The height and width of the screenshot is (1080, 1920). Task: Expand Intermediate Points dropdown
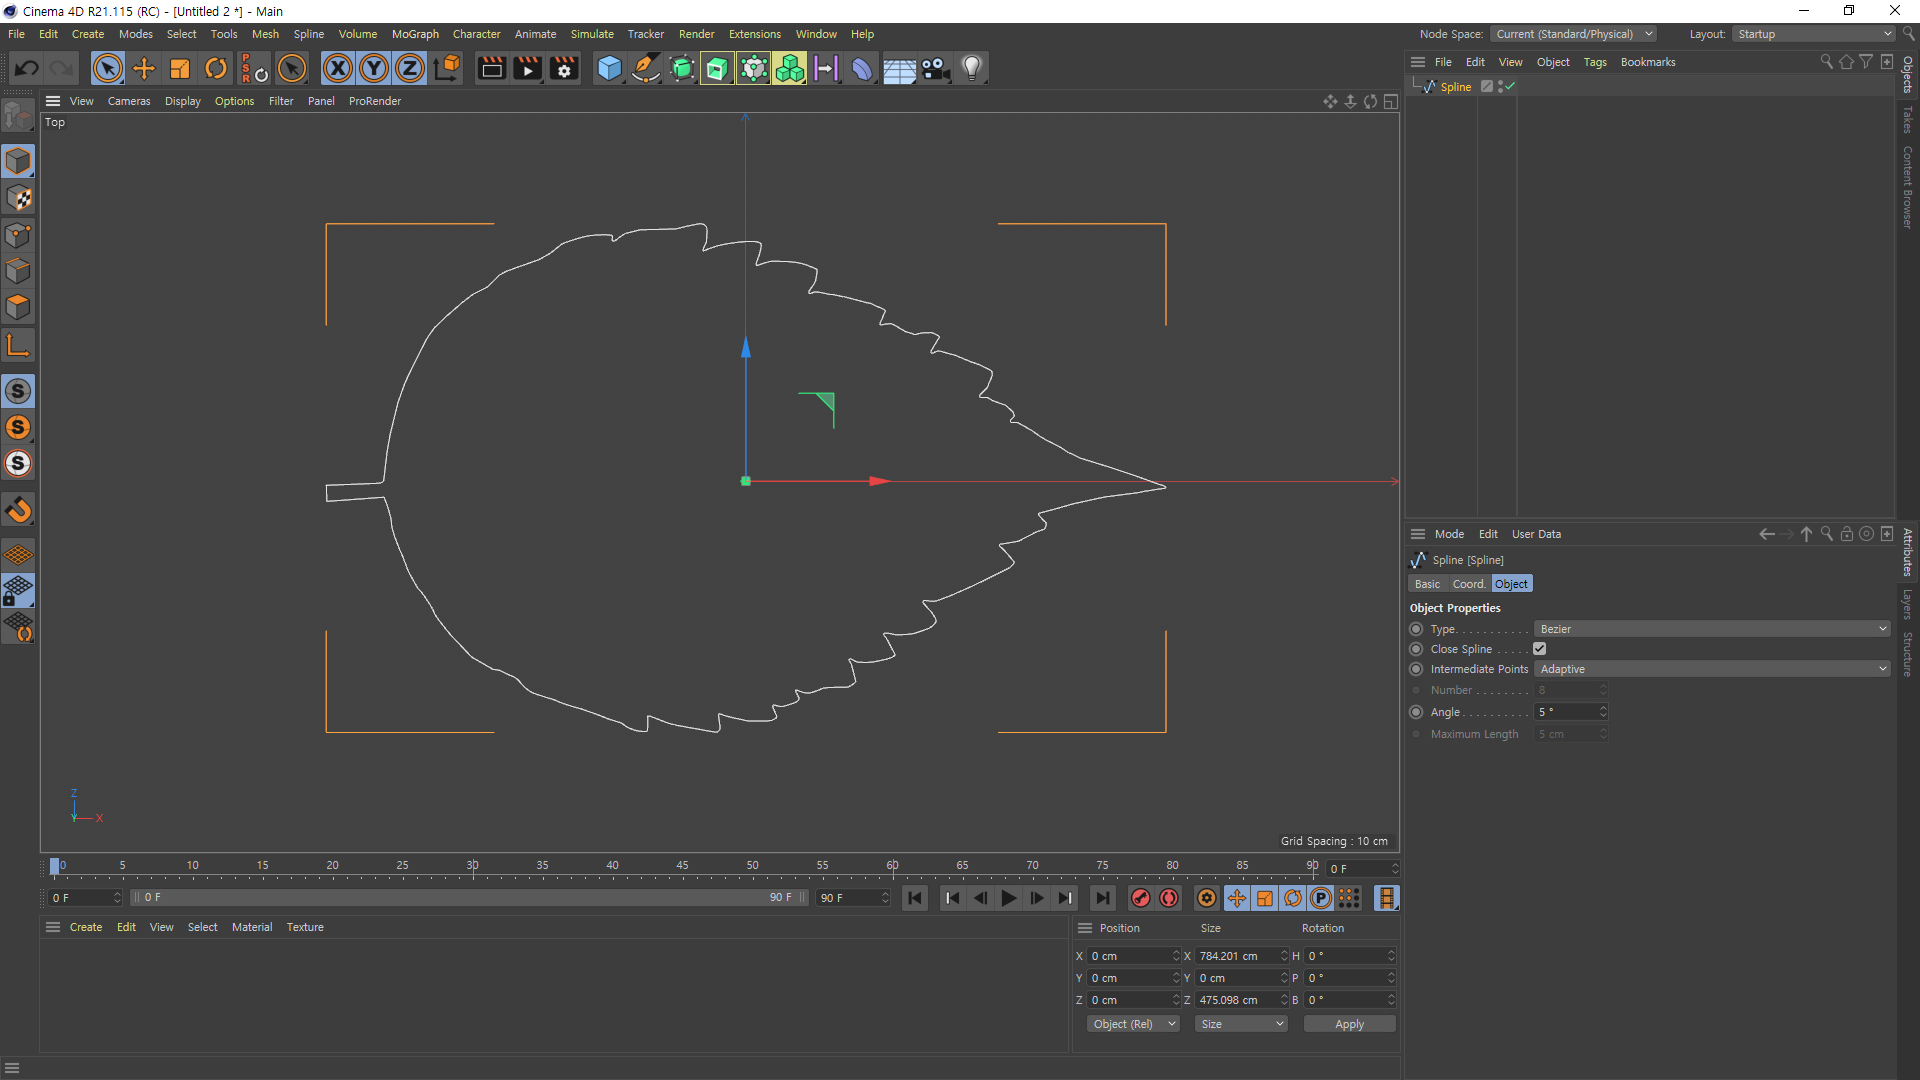pos(1711,669)
